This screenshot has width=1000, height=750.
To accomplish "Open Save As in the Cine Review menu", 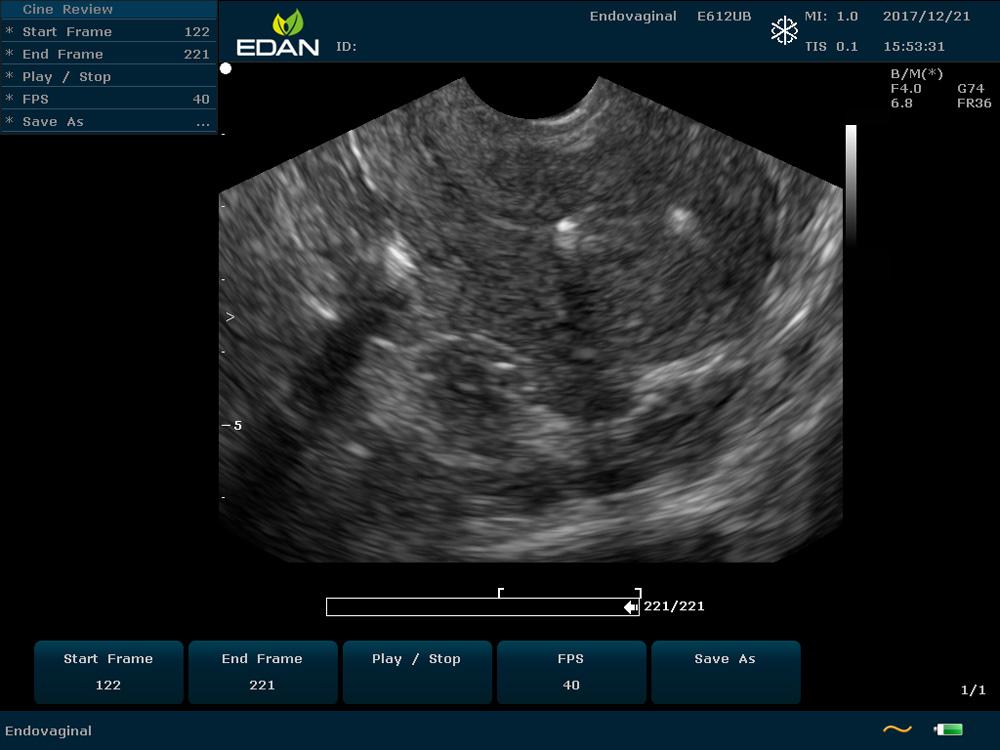I will 108,122.
